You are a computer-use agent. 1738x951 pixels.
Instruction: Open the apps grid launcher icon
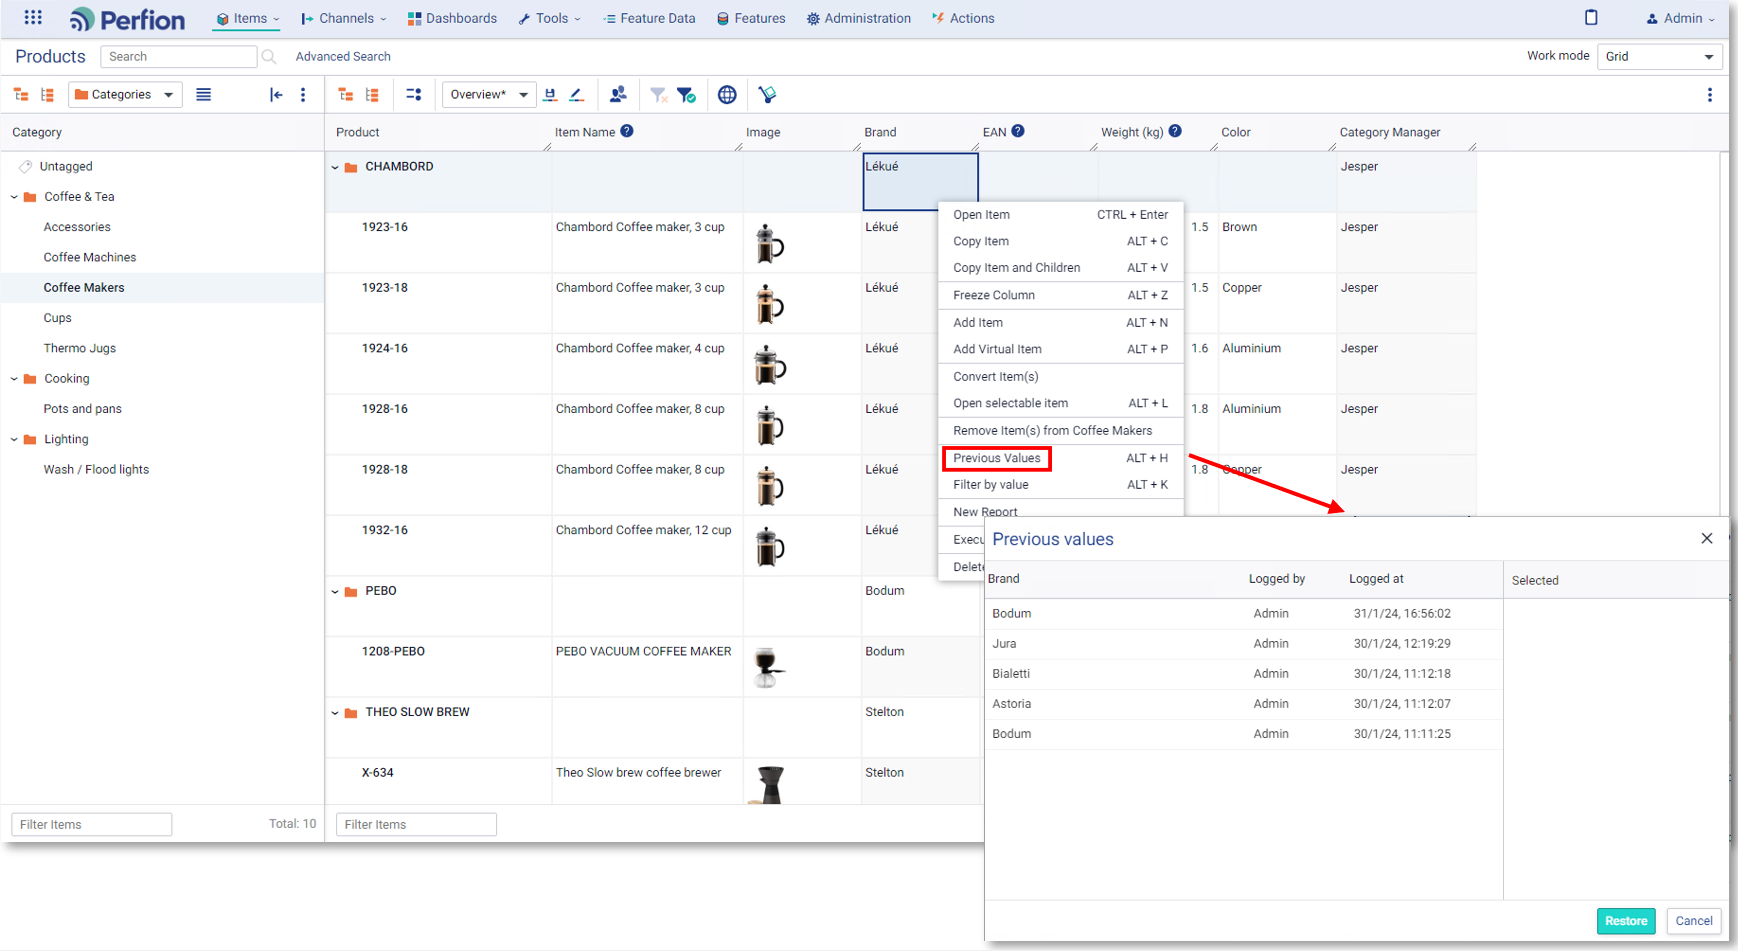(33, 18)
